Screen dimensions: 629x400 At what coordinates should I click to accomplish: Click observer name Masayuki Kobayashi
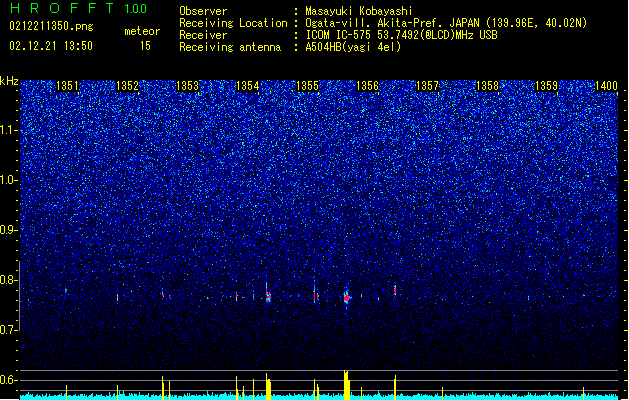(x=359, y=11)
